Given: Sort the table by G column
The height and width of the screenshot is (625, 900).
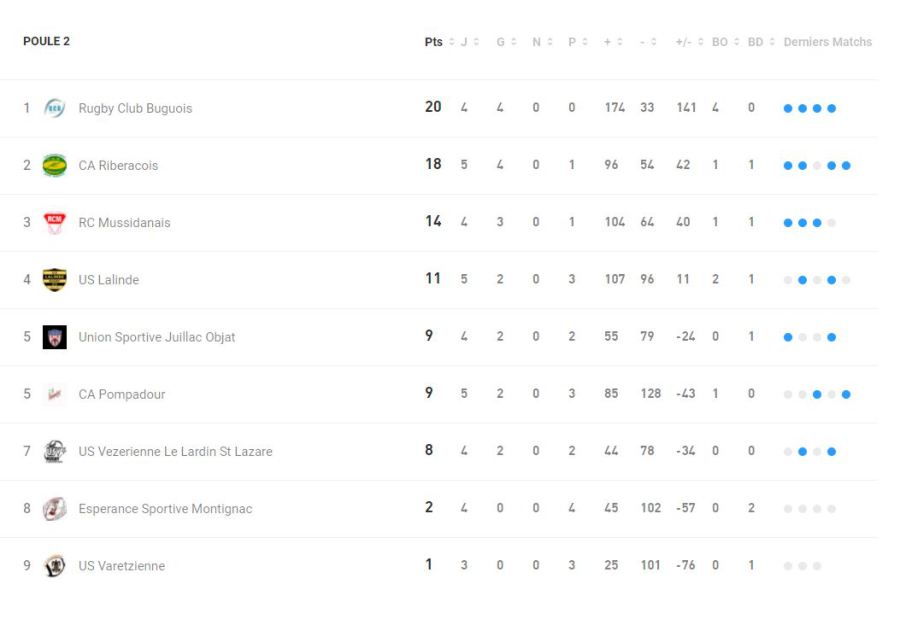Looking at the screenshot, I should coord(506,42).
